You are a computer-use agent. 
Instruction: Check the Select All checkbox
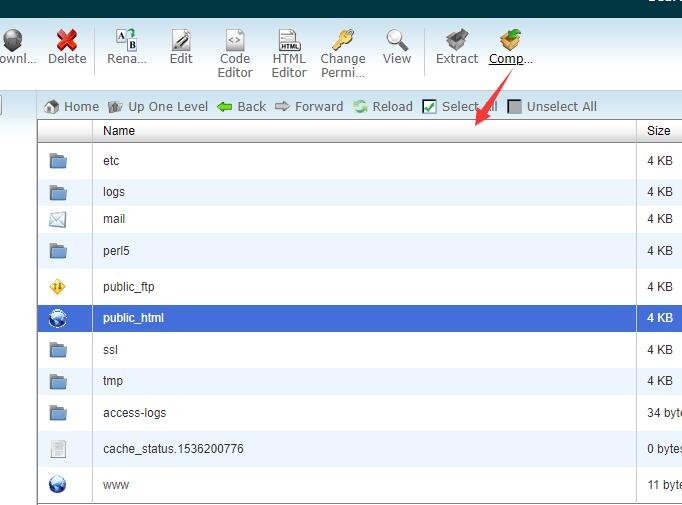click(x=430, y=107)
